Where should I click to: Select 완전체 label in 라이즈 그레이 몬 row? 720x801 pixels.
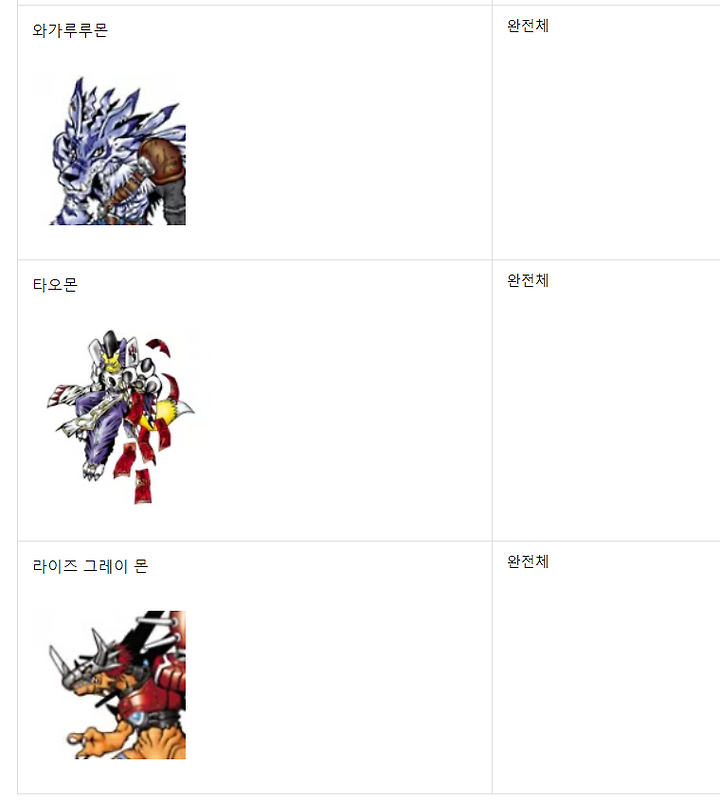528,561
